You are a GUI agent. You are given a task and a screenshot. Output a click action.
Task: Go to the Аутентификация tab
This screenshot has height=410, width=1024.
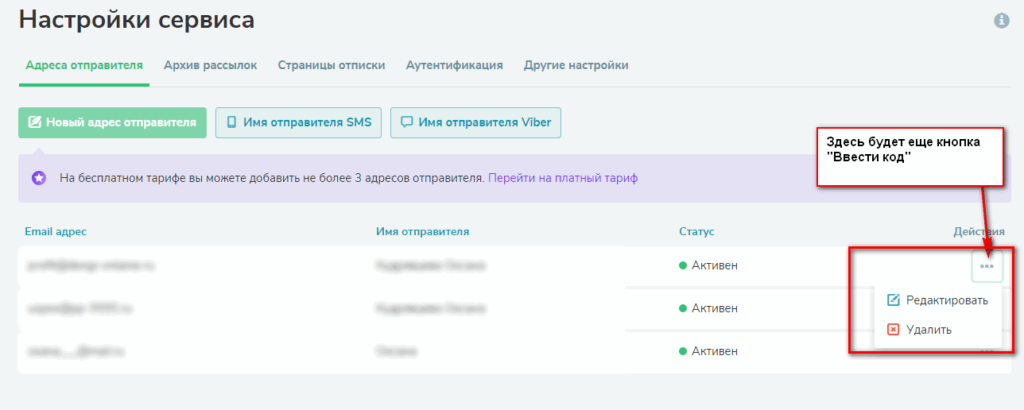pos(455,65)
